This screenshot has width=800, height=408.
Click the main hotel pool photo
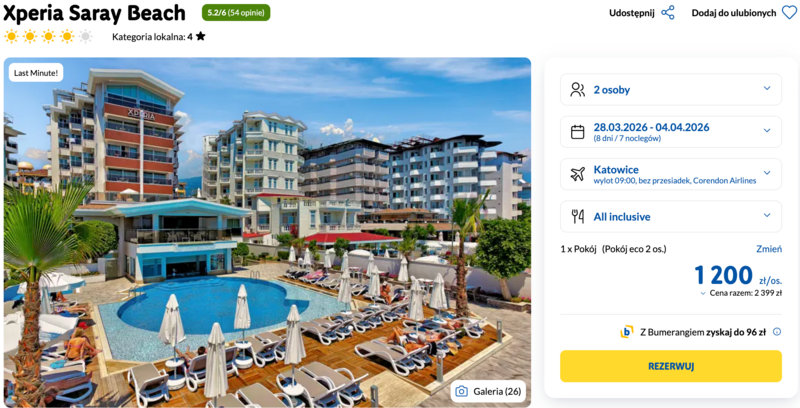267,232
